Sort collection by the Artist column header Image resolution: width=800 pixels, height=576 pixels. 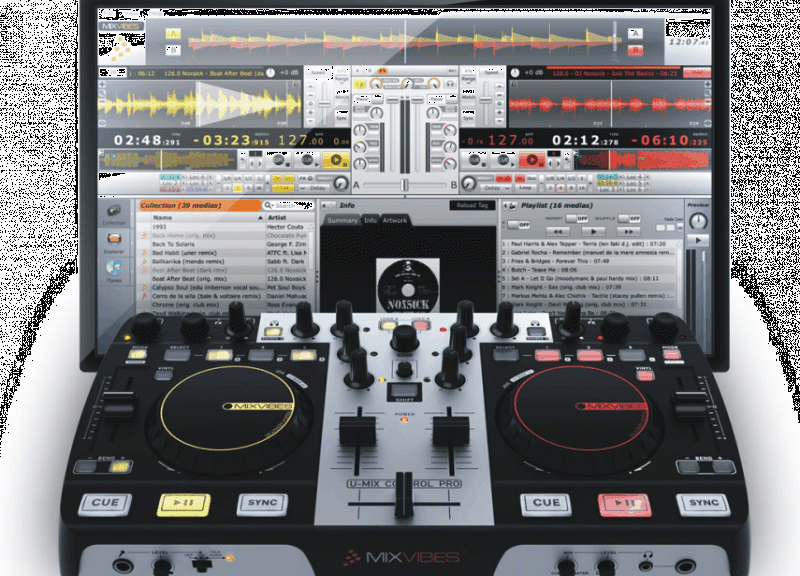pos(278,217)
